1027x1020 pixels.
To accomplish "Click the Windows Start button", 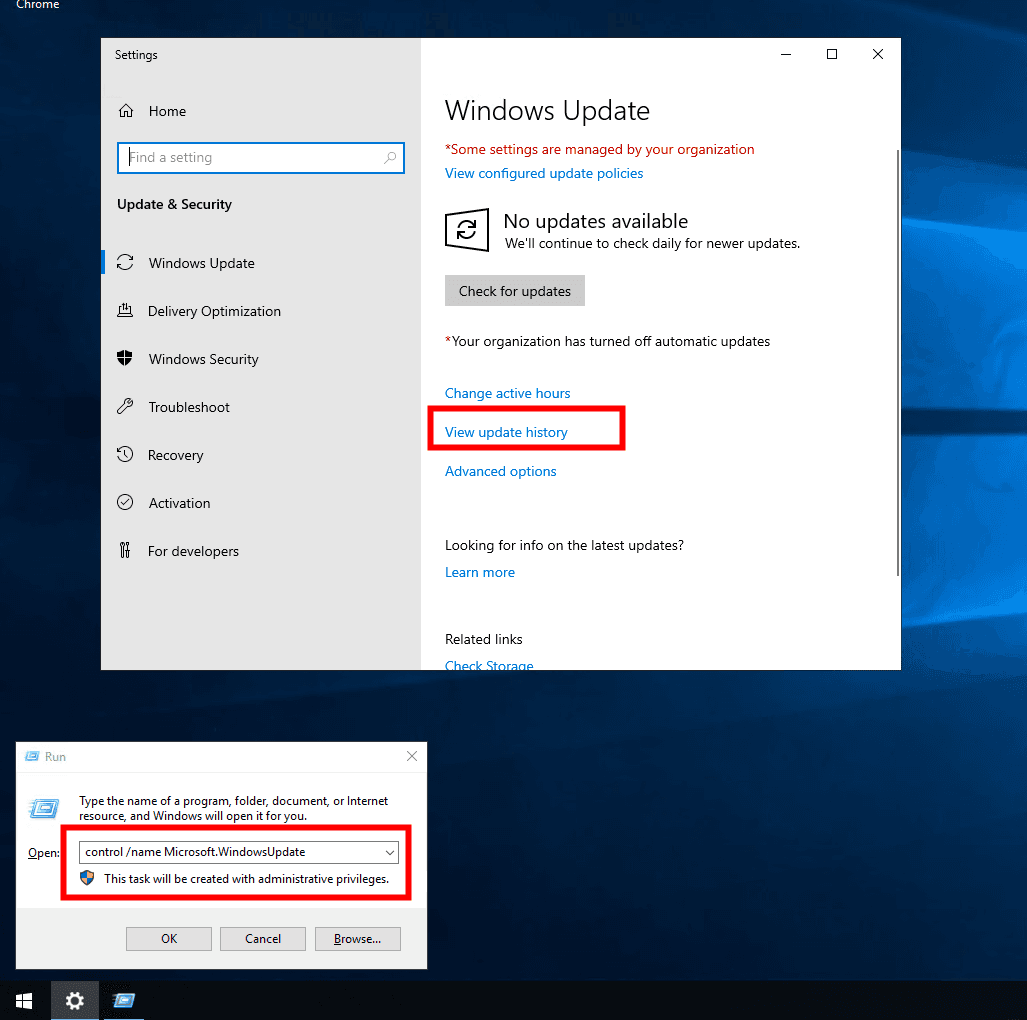I will [24, 1000].
